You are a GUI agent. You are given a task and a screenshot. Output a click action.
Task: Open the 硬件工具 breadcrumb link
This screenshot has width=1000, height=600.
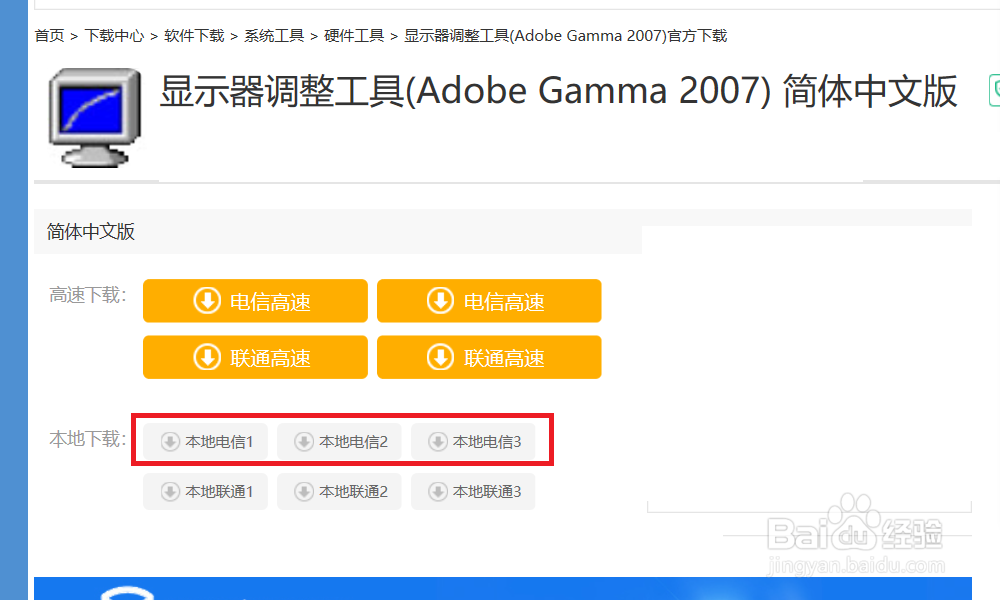[x=353, y=36]
